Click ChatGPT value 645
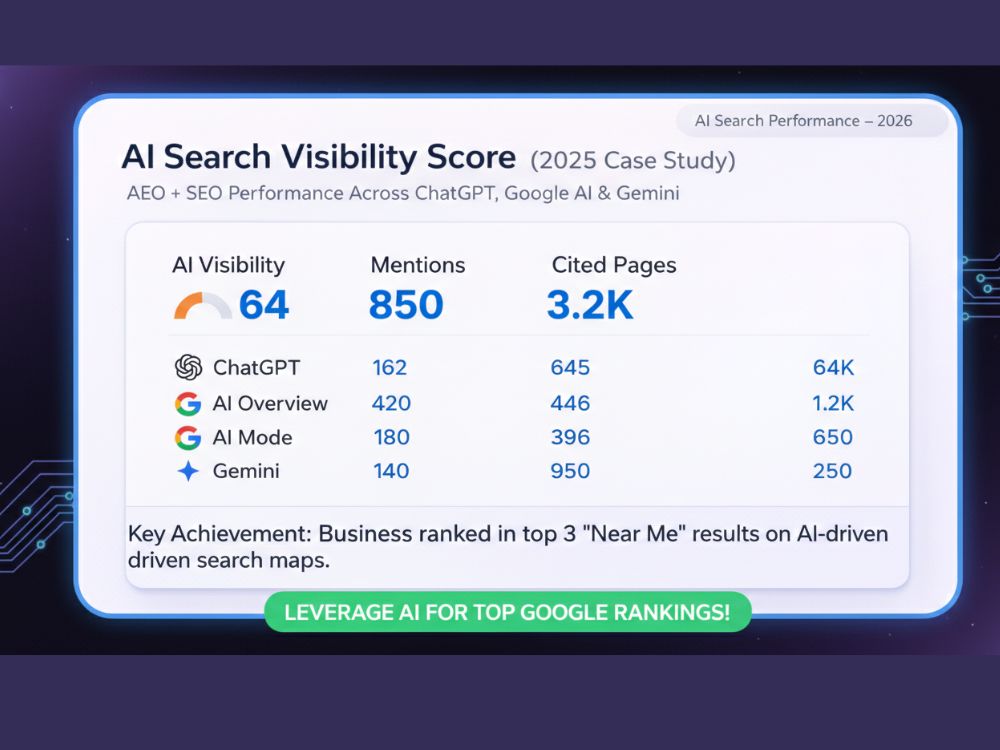The image size is (1000, 750). [x=570, y=368]
